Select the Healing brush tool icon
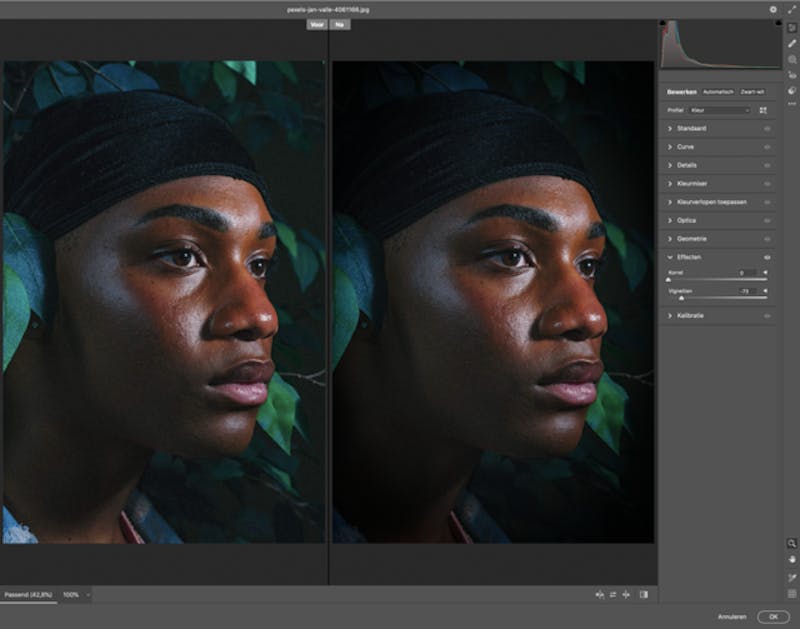The width and height of the screenshot is (800, 629). pyautogui.click(x=792, y=44)
